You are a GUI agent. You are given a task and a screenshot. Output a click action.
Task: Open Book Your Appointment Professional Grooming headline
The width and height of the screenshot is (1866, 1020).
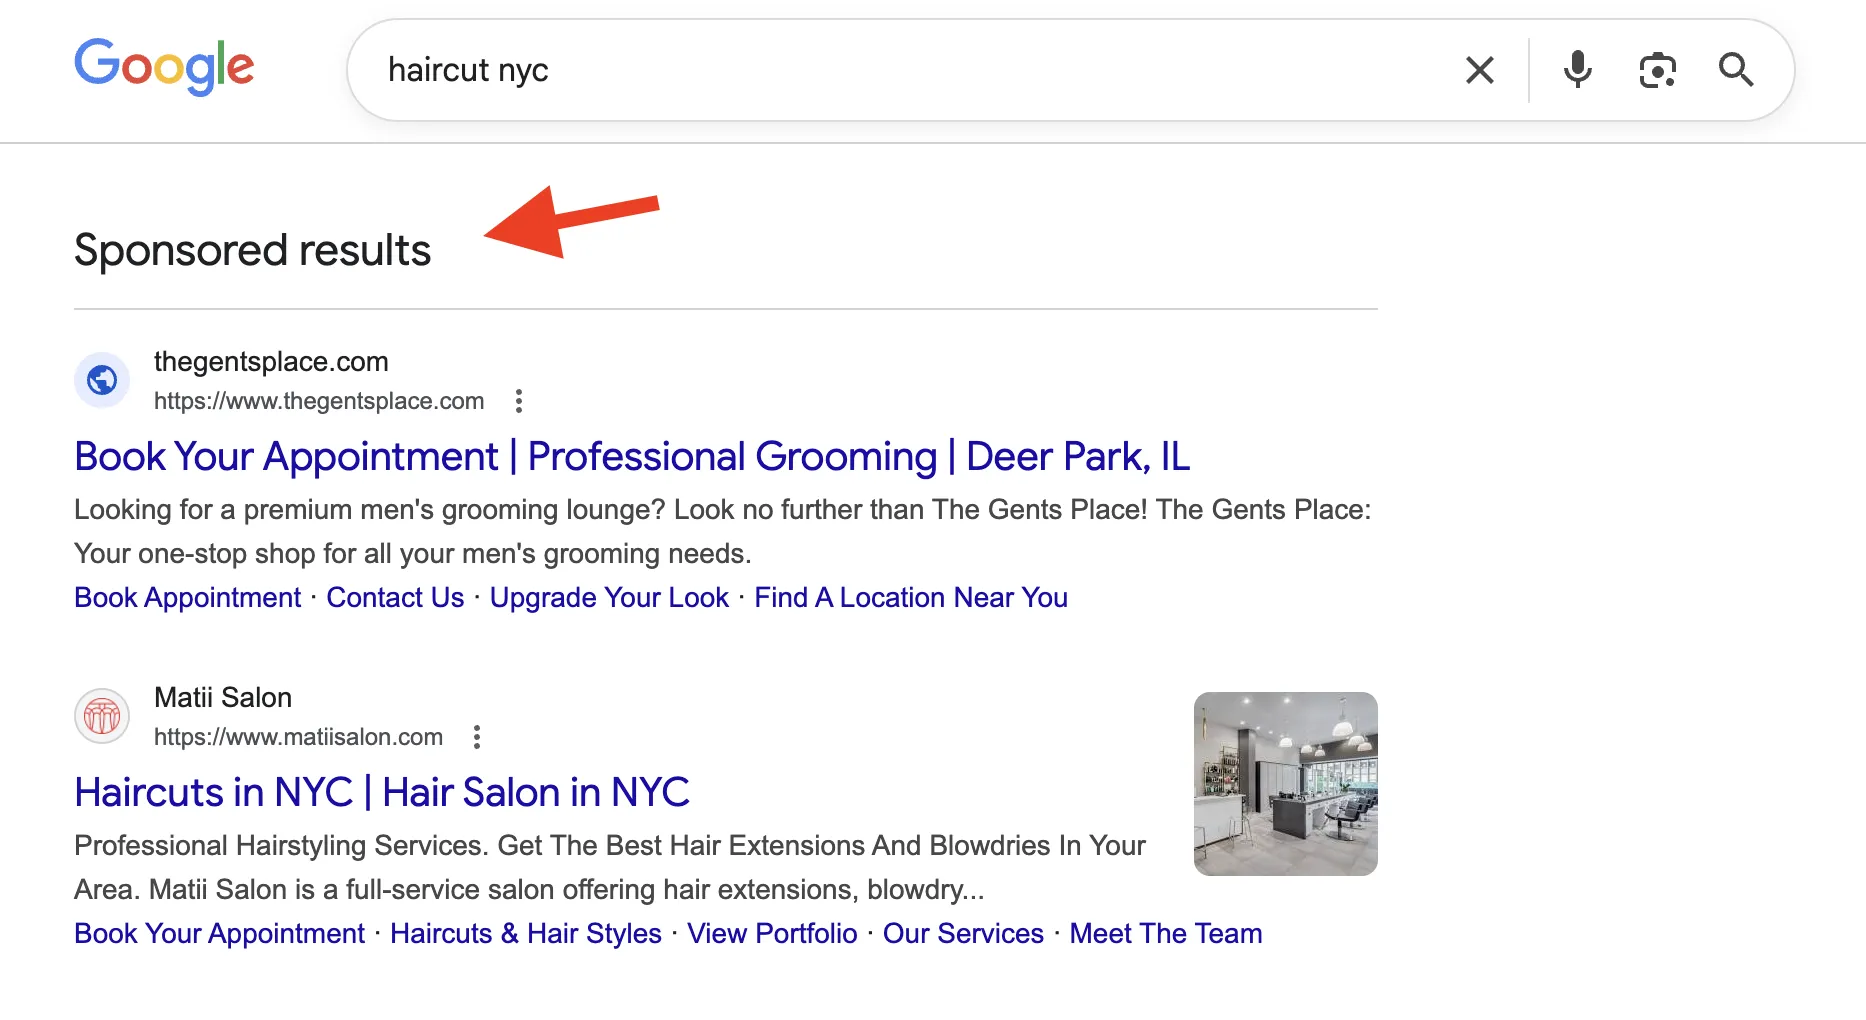(x=632, y=456)
